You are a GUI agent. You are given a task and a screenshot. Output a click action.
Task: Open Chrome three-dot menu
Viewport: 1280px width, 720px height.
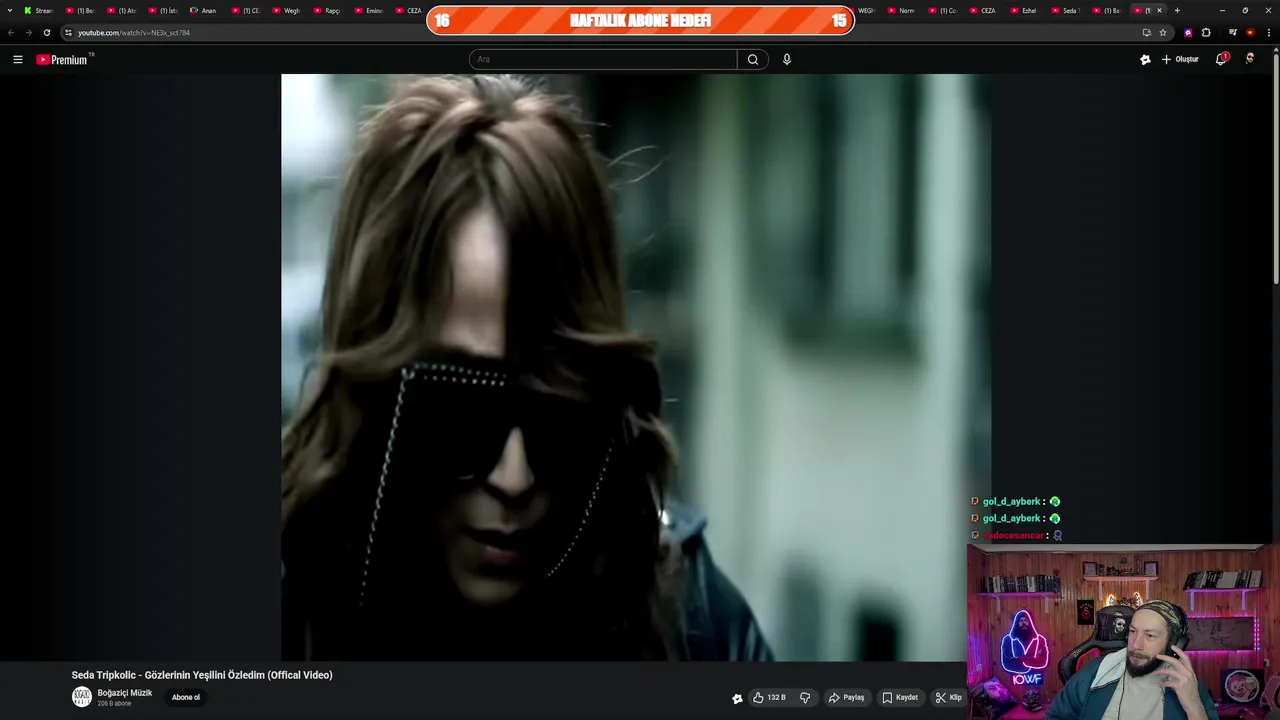[x=1268, y=32]
